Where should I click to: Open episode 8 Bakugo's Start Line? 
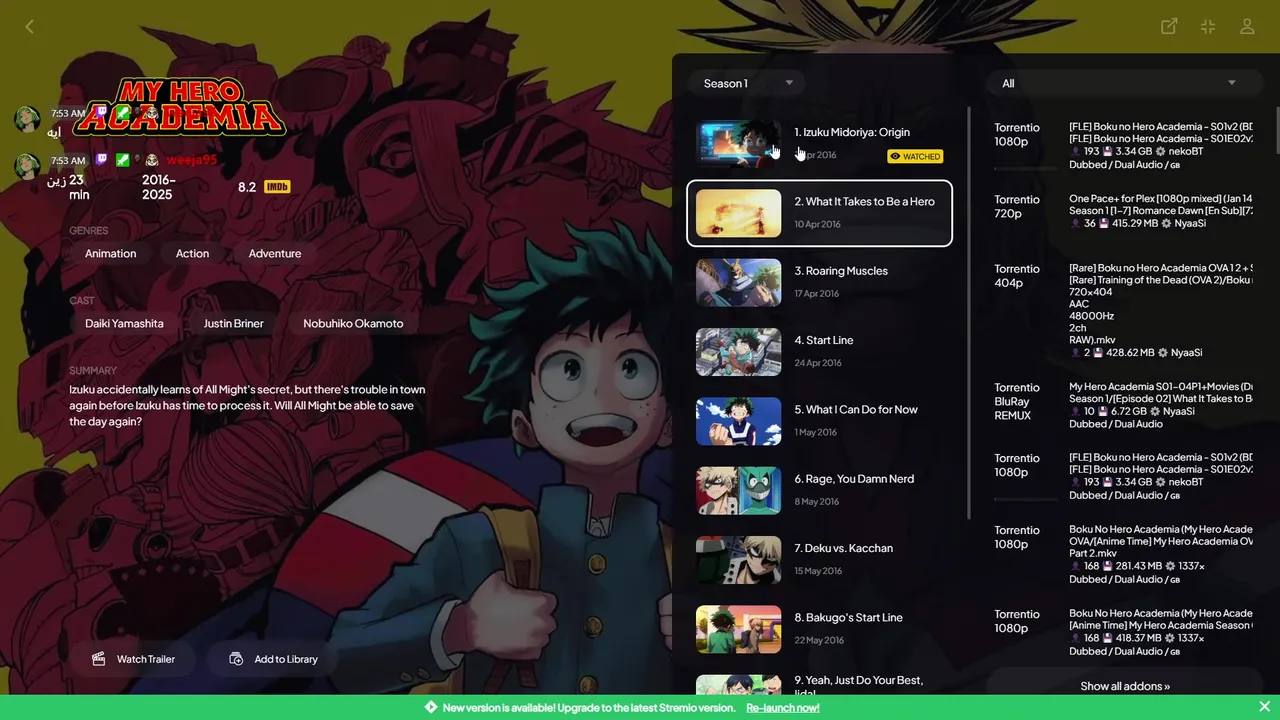point(820,629)
